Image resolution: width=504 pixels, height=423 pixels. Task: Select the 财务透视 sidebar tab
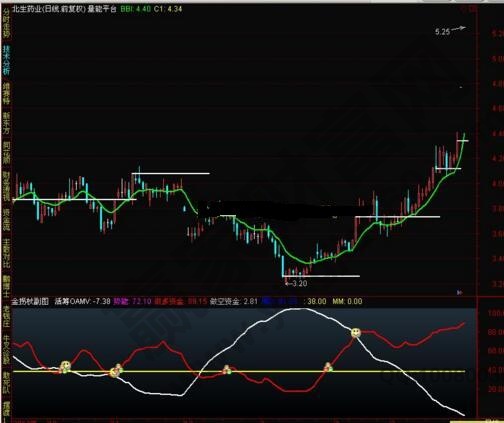[x=6, y=186]
